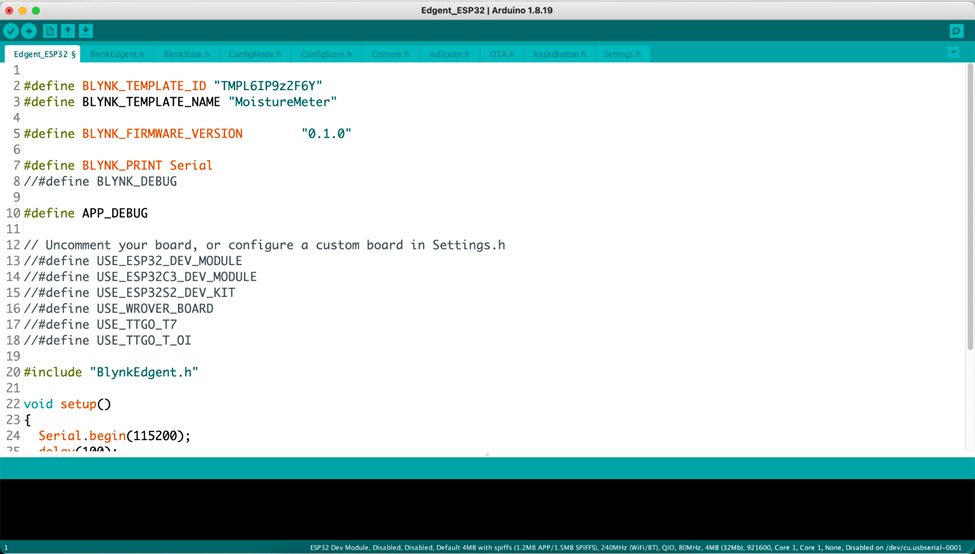Screen dimensions: 975x554
Task: Switch to the Indicator.h tab
Action: (x=449, y=54)
